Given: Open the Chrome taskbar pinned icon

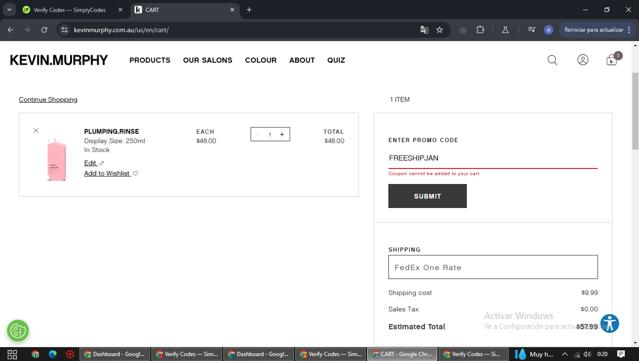Looking at the screenshot, I should (35, 354).
